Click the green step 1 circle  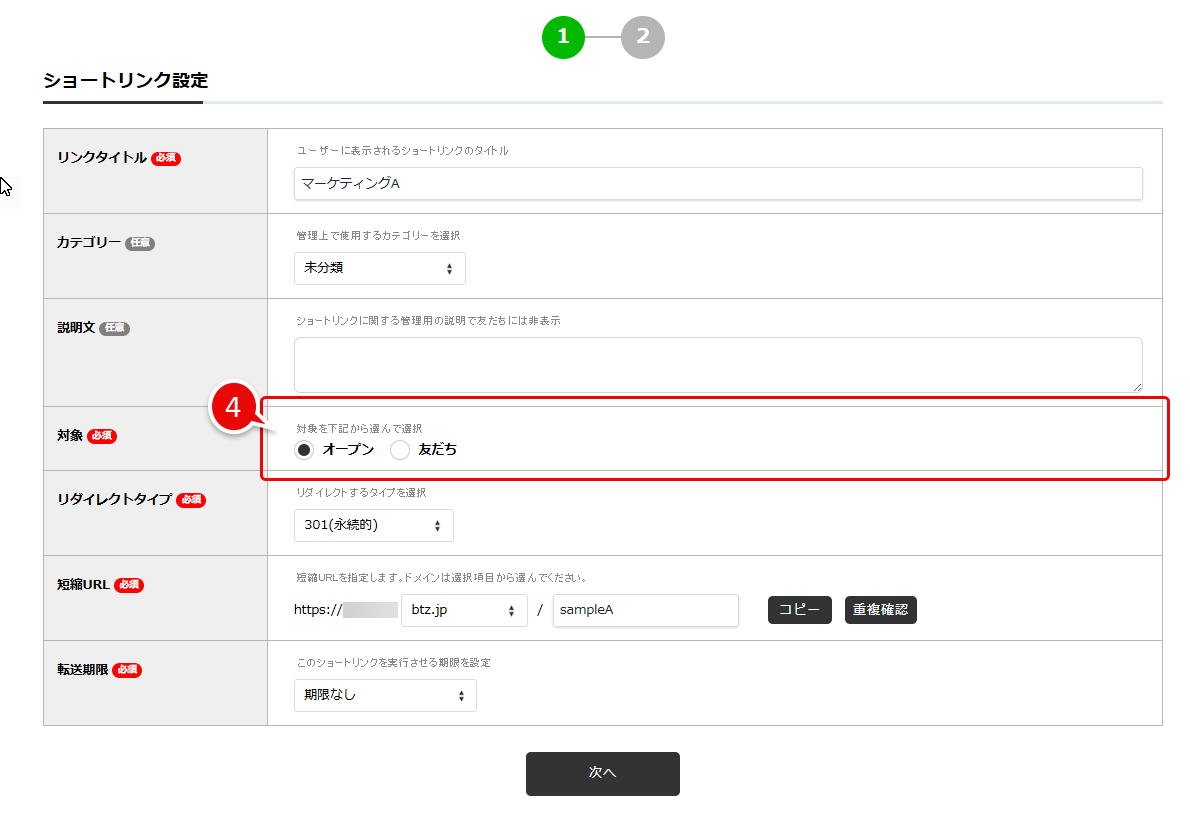pyautogui.click(x=563, y=38)
